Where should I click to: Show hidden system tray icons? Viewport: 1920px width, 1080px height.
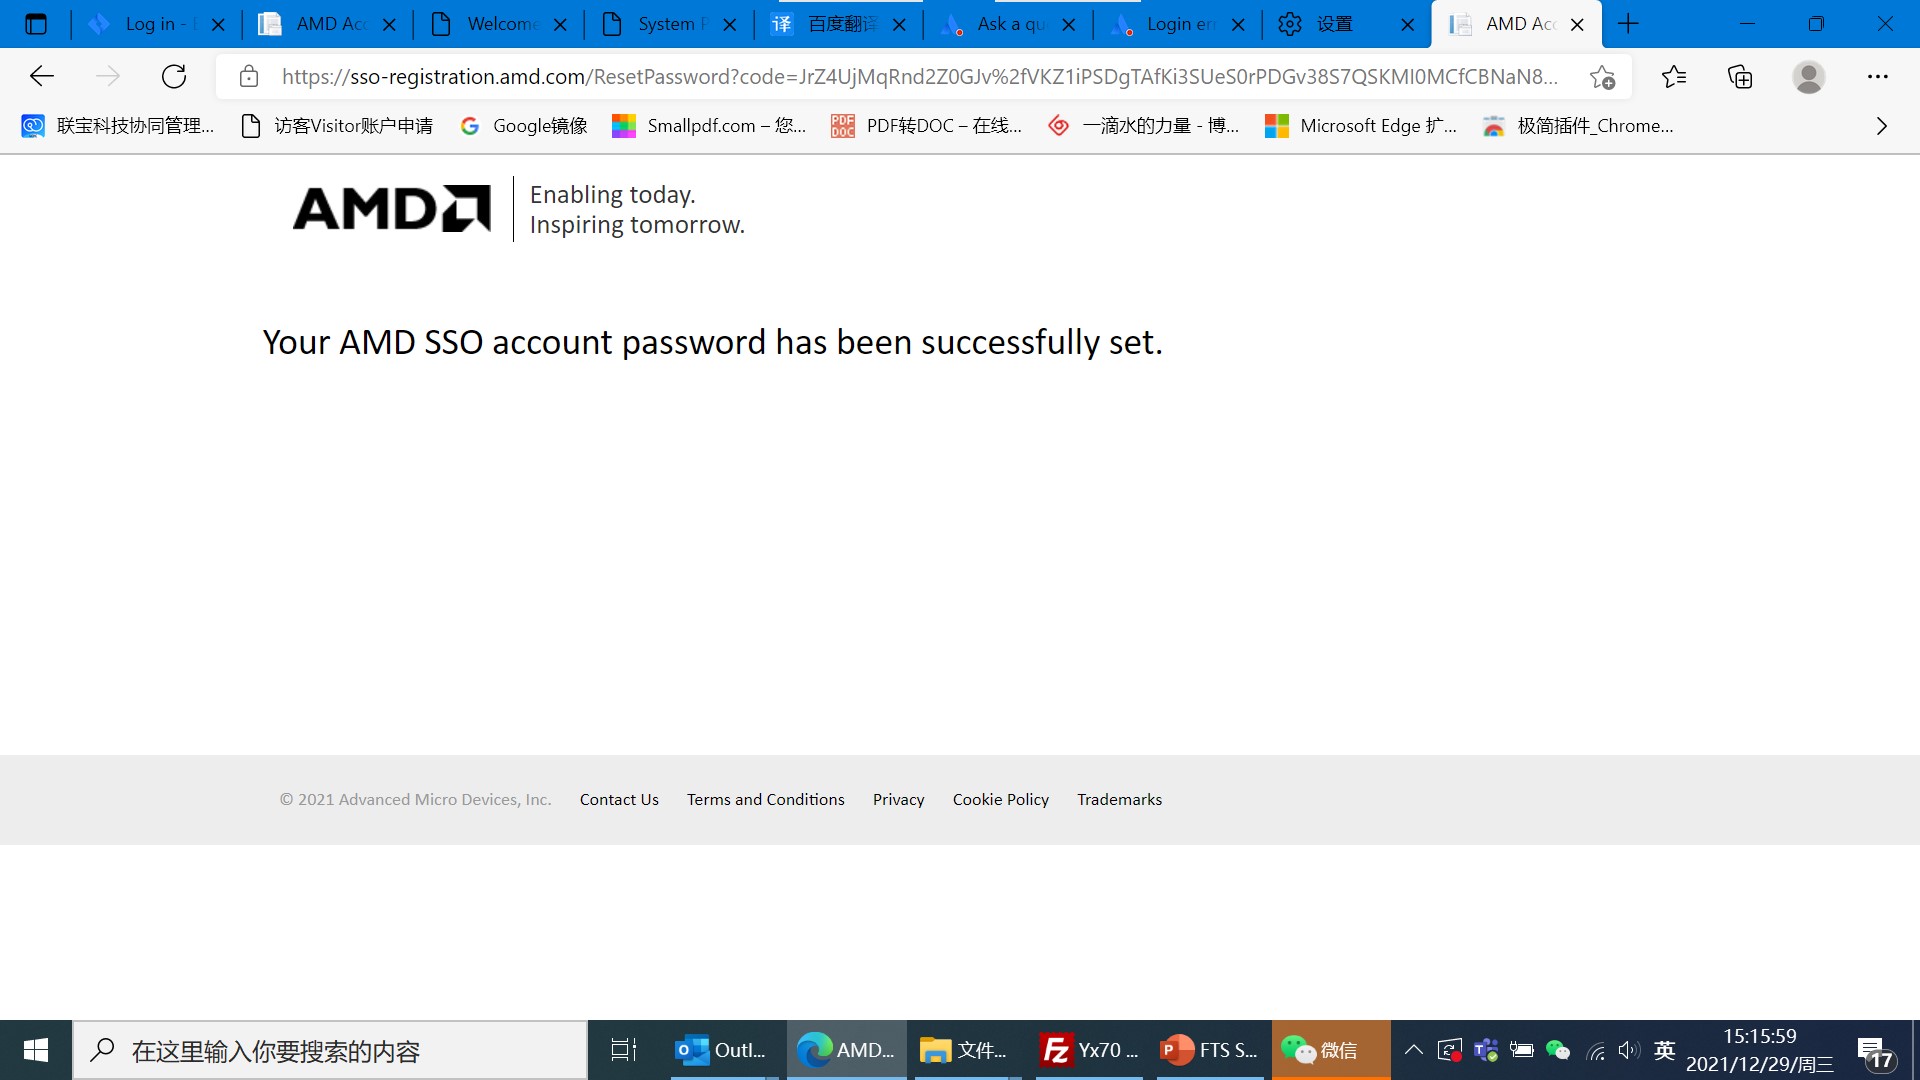[x=1413, y=1050]
